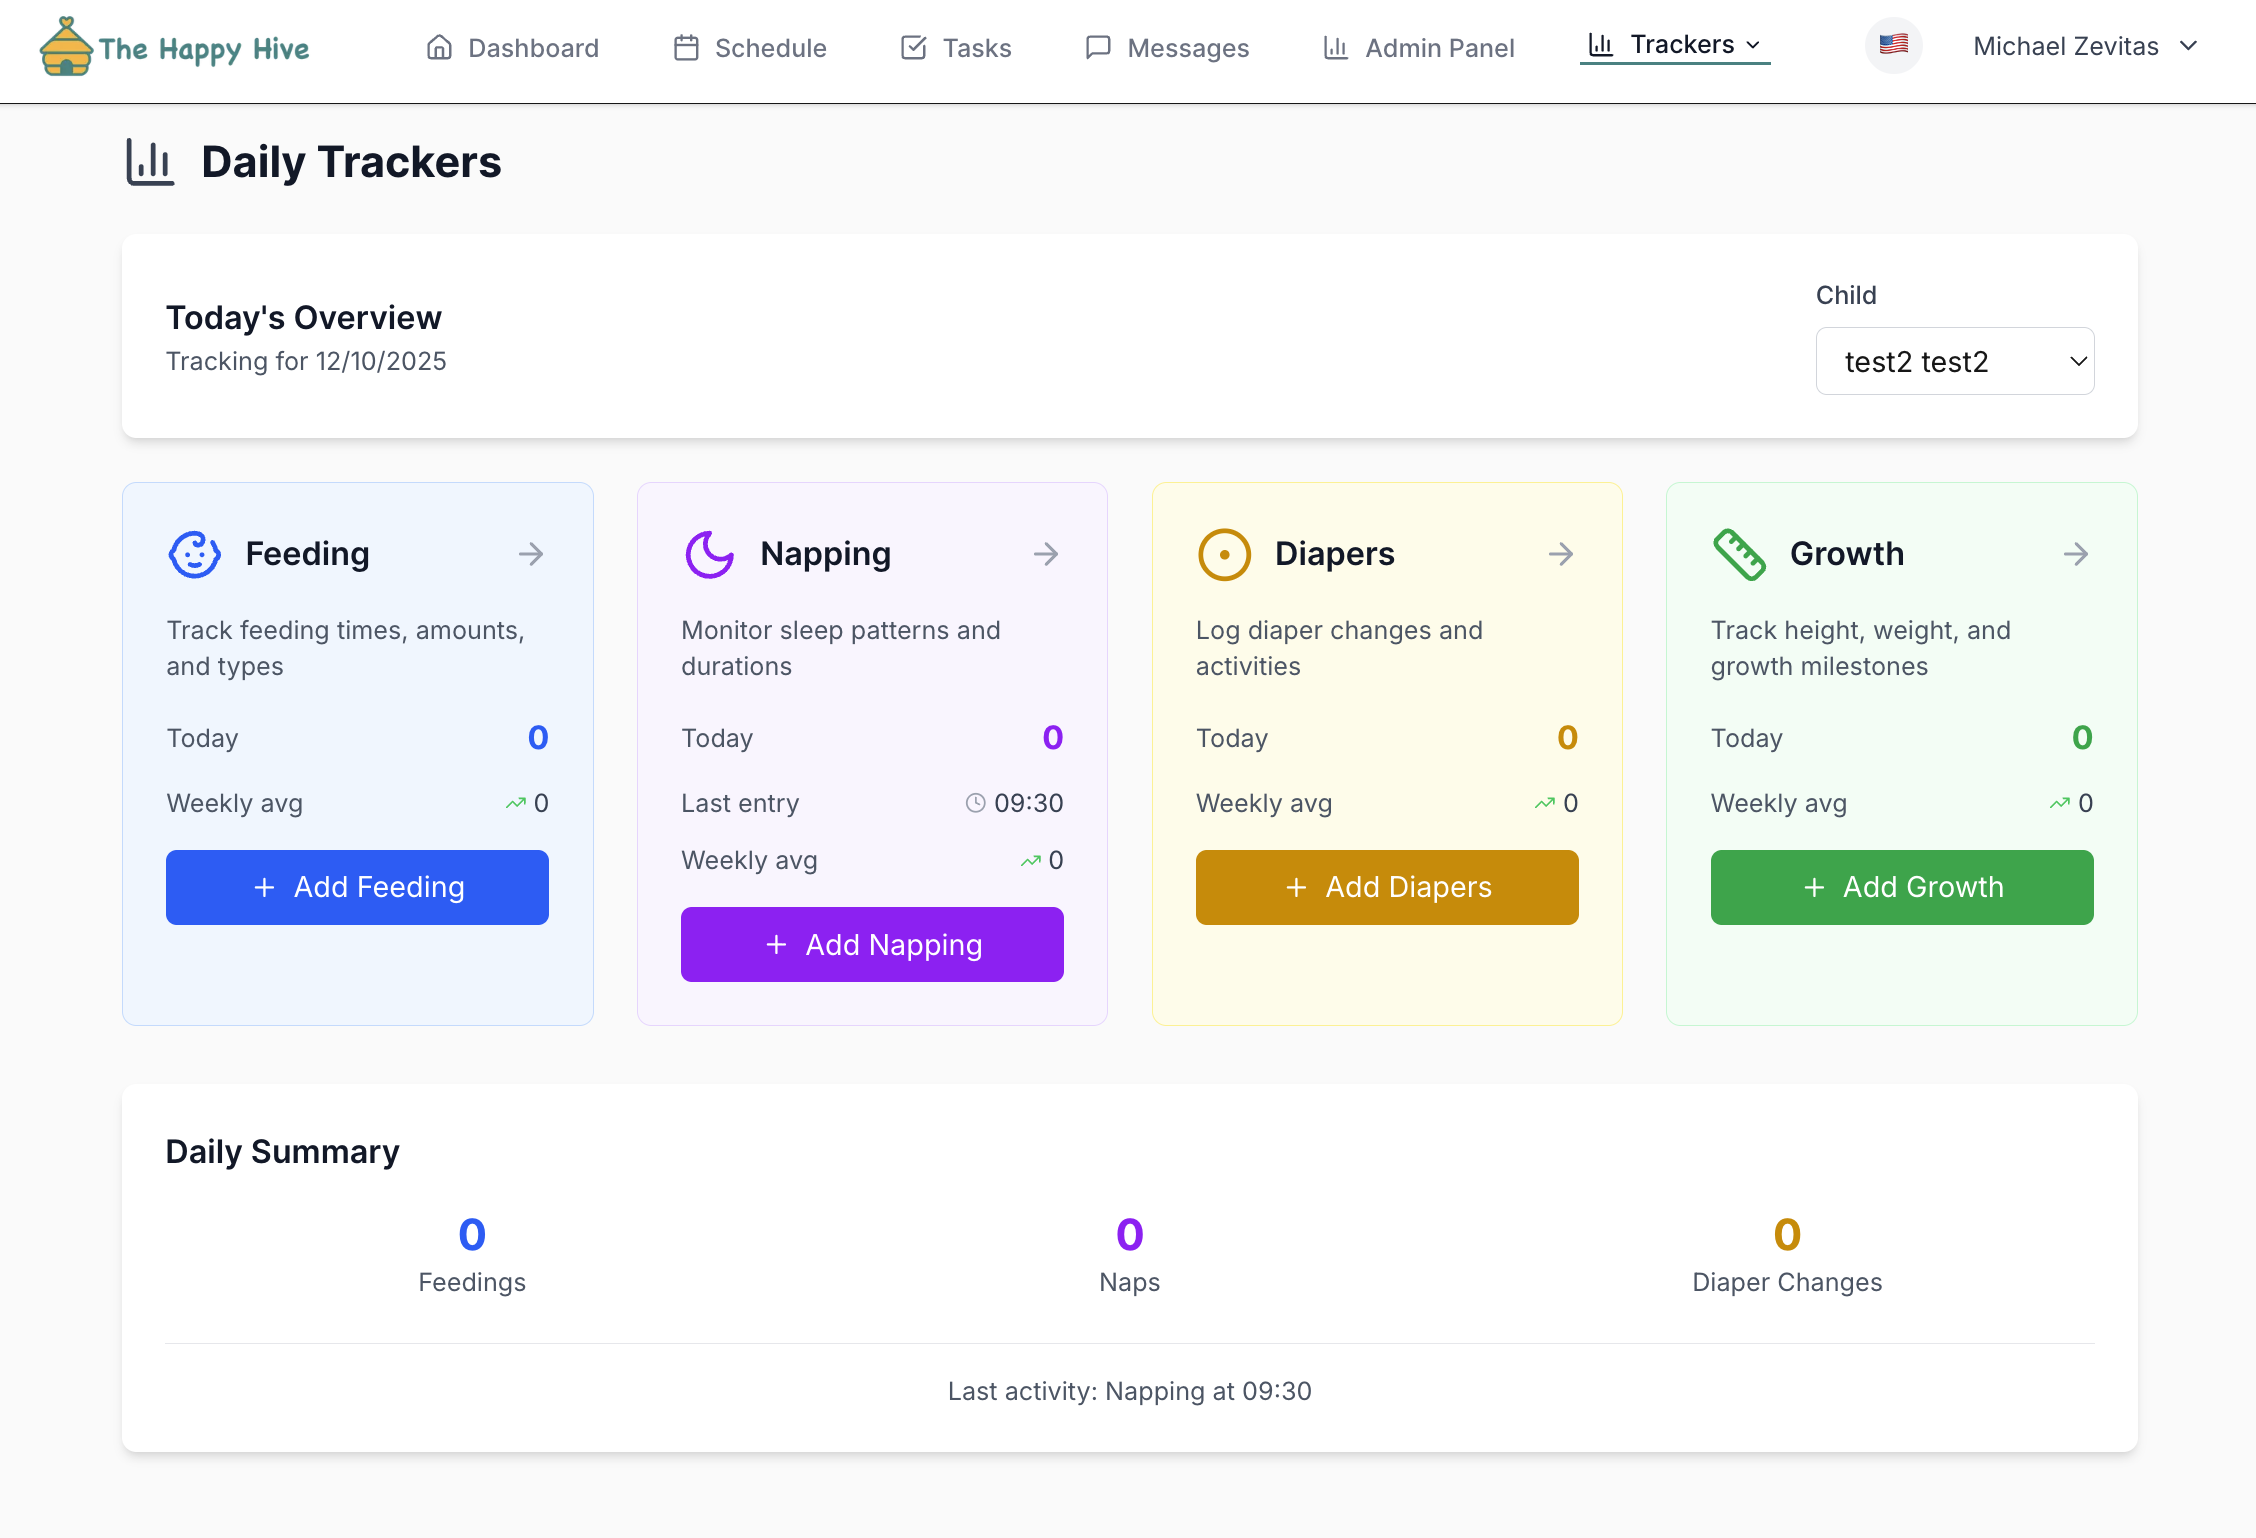Open Growth tracker via arrow icon

click(x=2076, y=554)
